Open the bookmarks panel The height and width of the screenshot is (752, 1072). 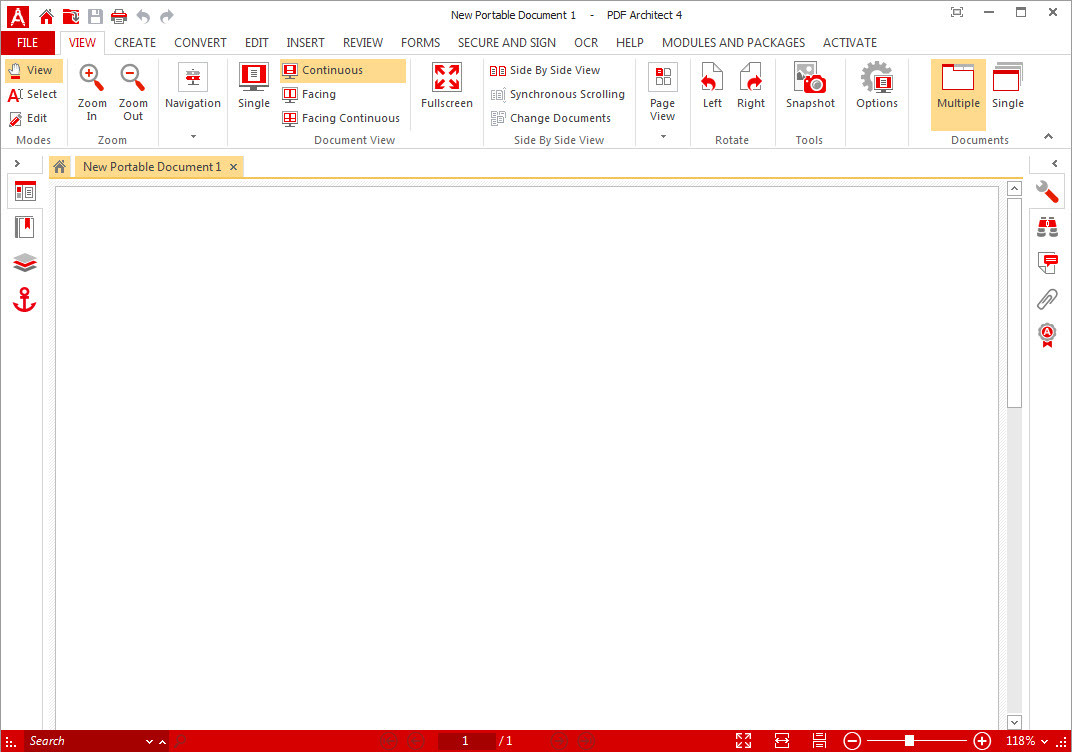click(x=25, y=228)
